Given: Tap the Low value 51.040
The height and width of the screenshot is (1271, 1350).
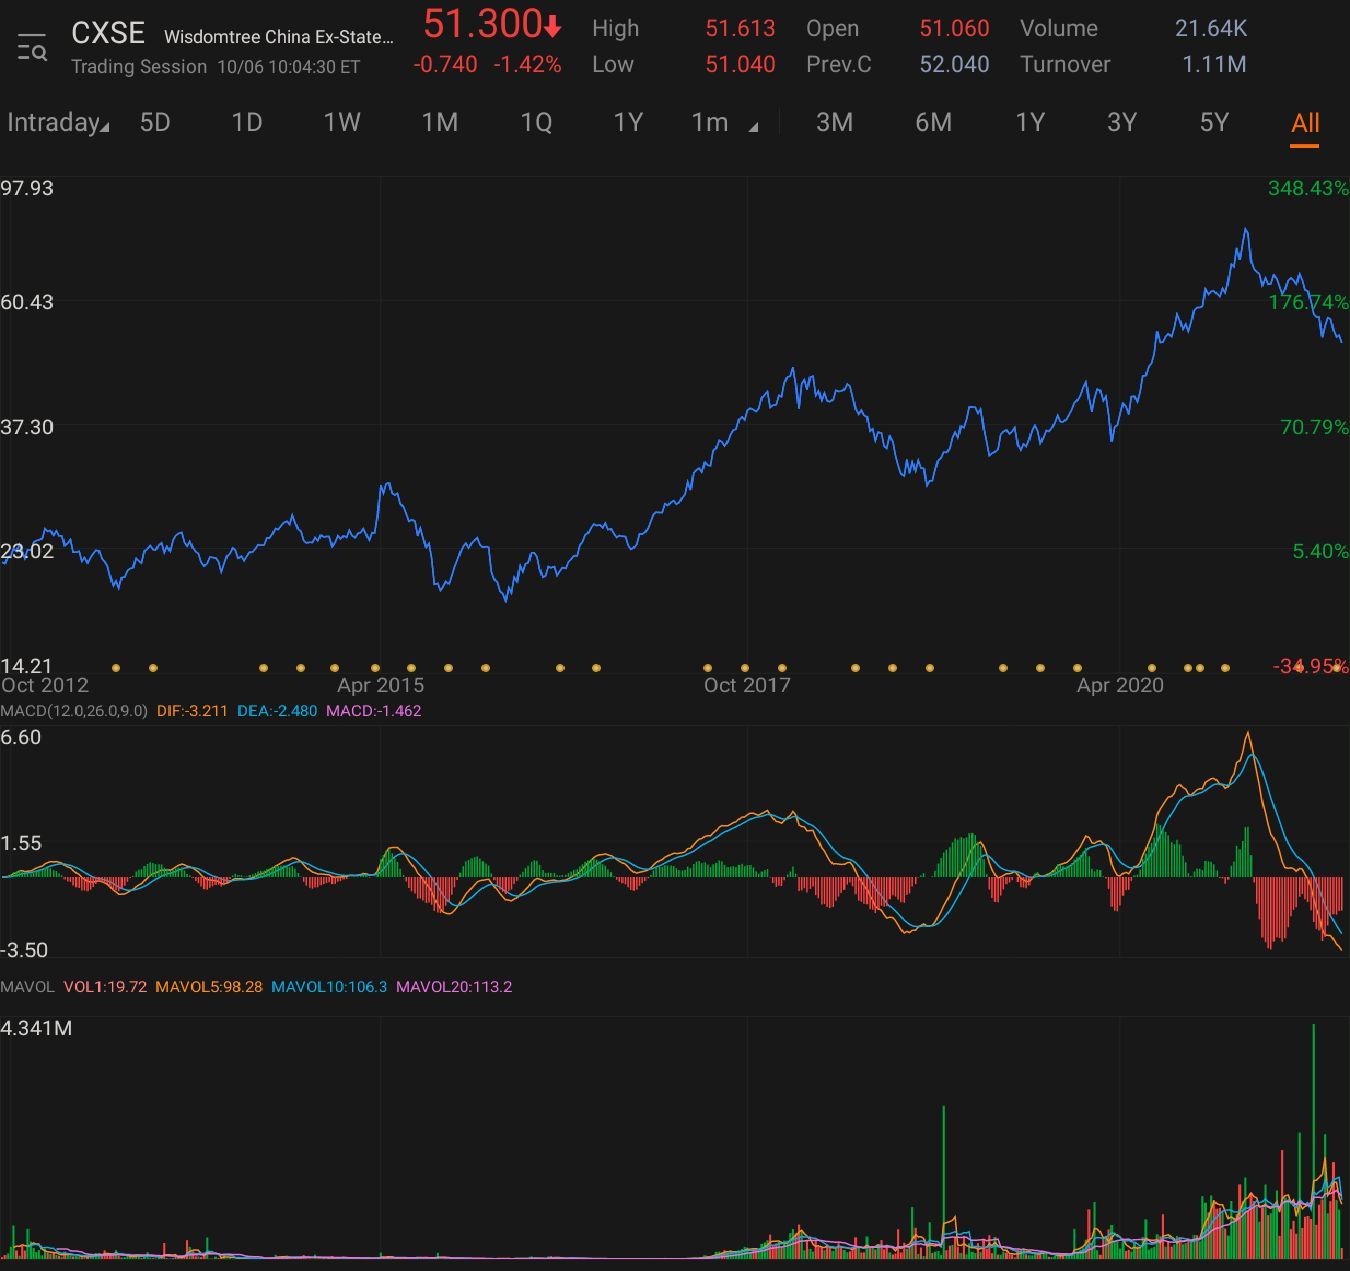Looking at the screenshot, I should click(740, 64).
